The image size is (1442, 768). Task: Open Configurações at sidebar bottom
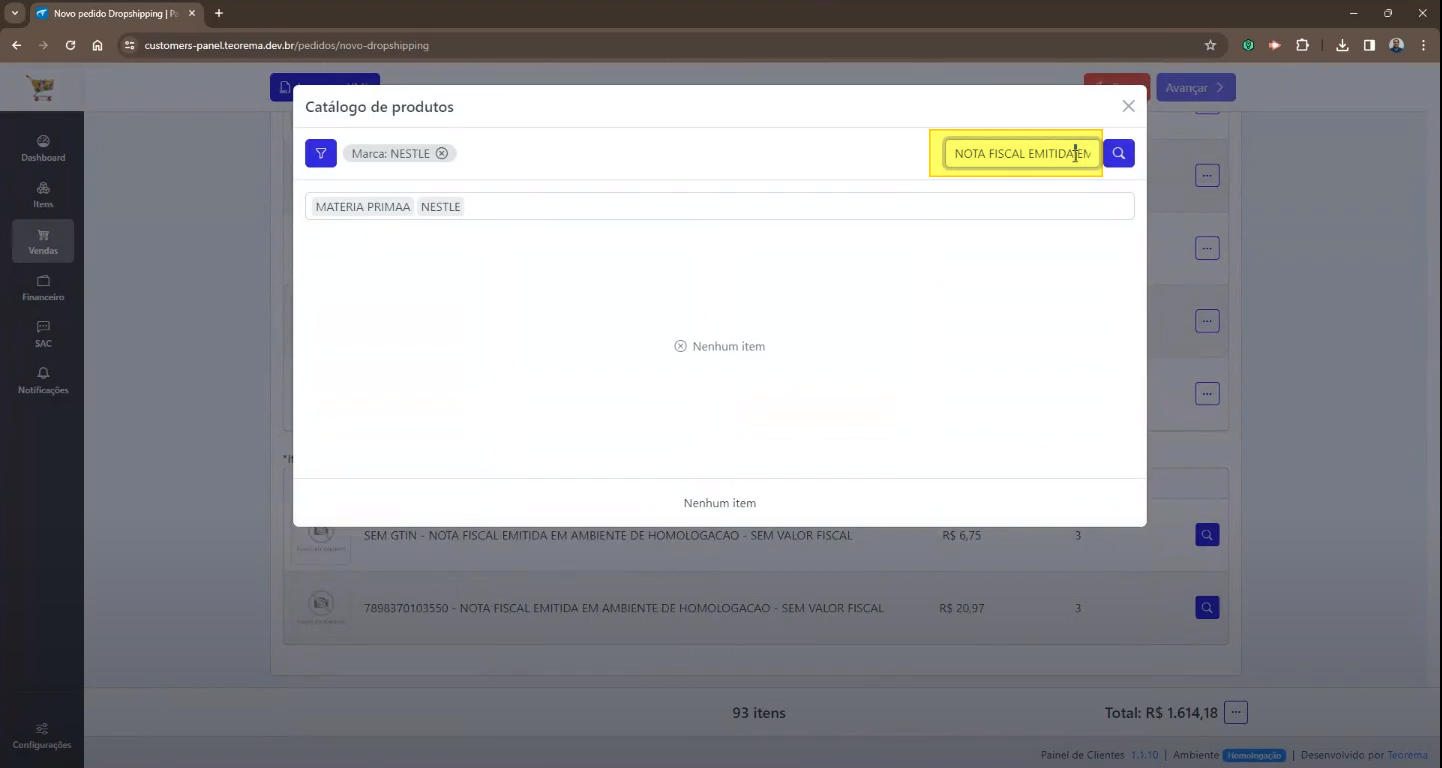pos(42,736)
